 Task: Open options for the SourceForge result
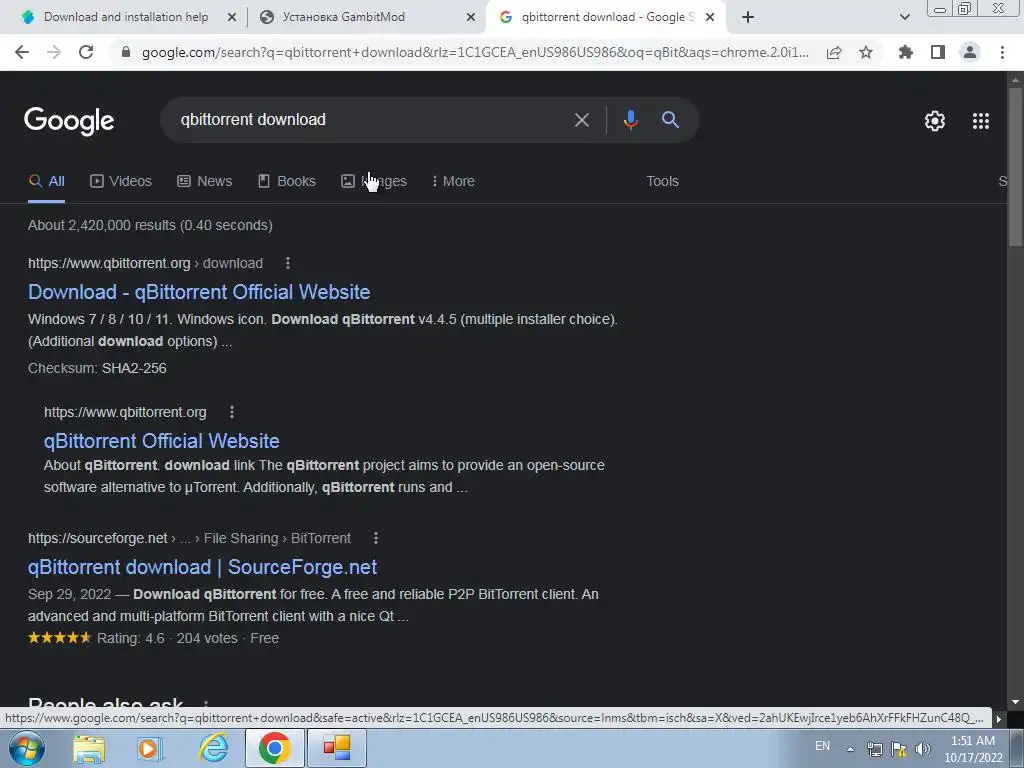[376, 538]
